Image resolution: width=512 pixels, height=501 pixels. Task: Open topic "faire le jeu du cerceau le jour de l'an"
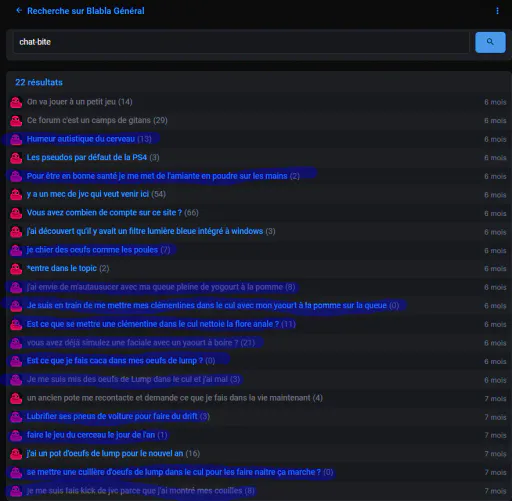pos(91,435)
